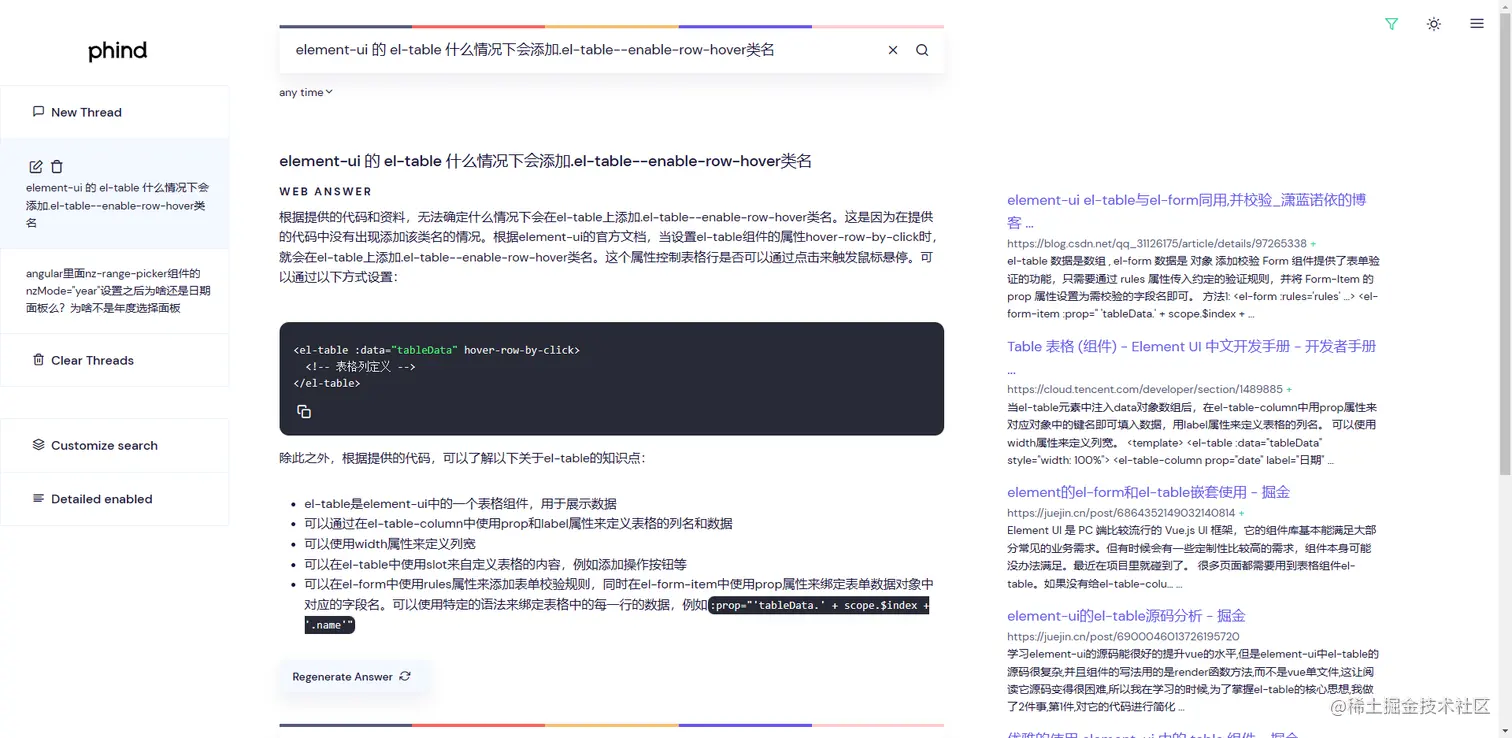Click Regenerate Answer button

(x=354, y=677)
